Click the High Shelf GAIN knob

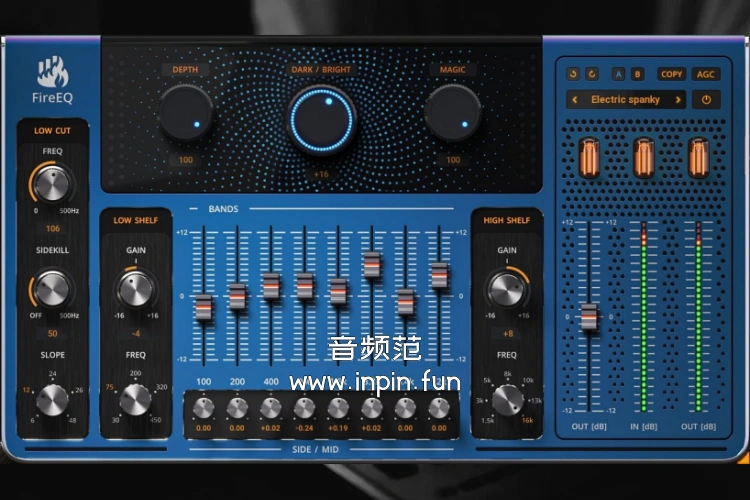point(507,289)
